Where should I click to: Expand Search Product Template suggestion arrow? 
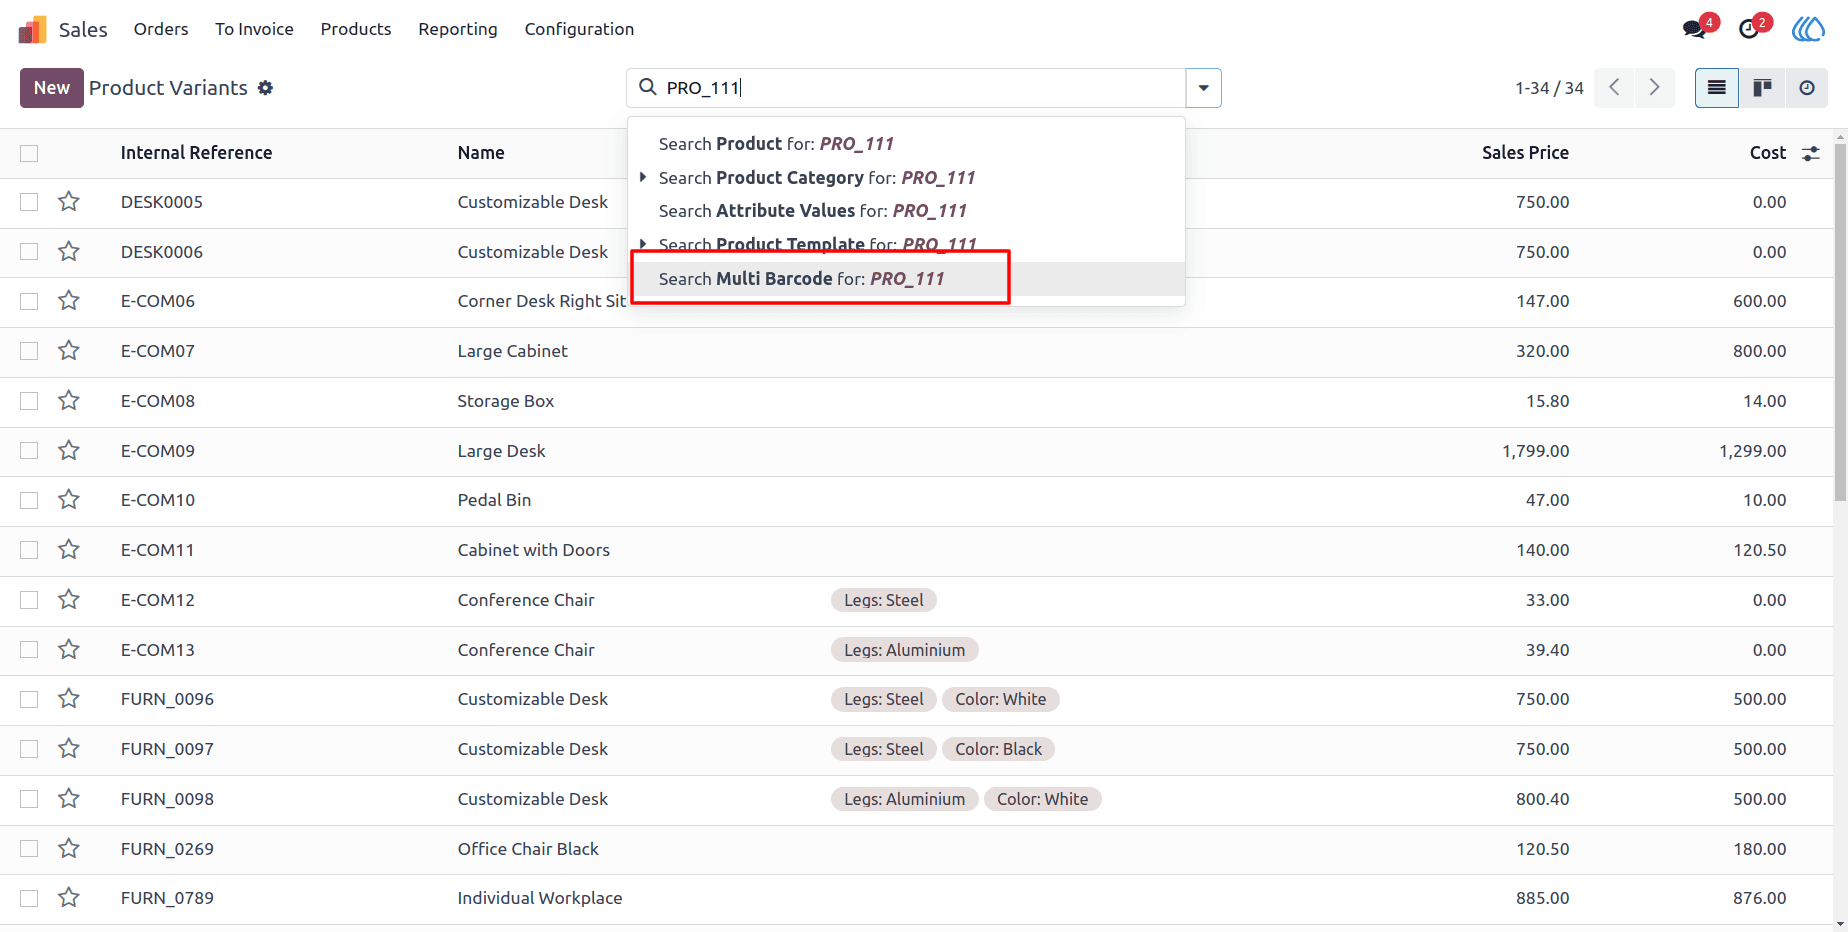[x=643, y=244]
